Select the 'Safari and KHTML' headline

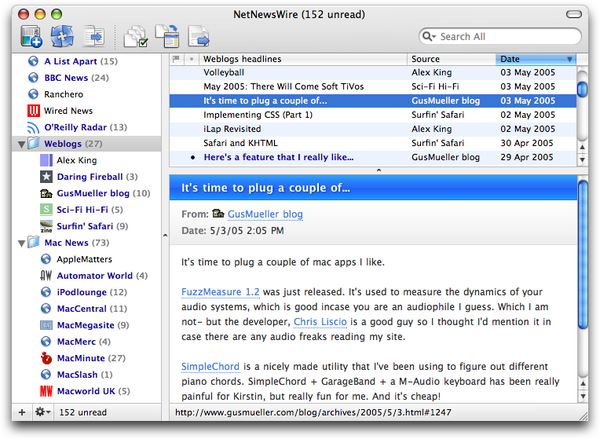373,143
